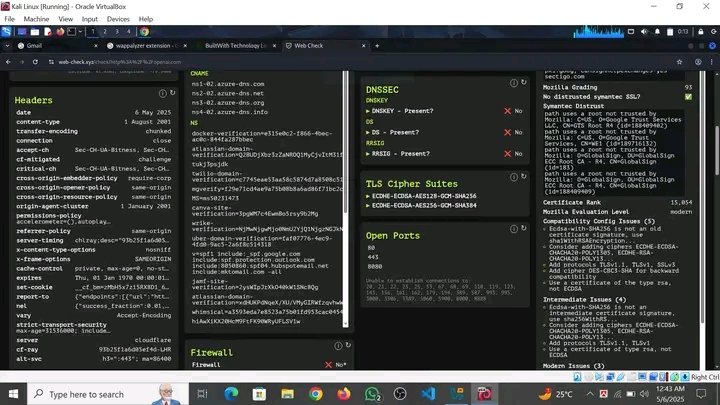
Task: Open Visual Studio Code from Windows taskbar
Action: (x=428, y=394)
